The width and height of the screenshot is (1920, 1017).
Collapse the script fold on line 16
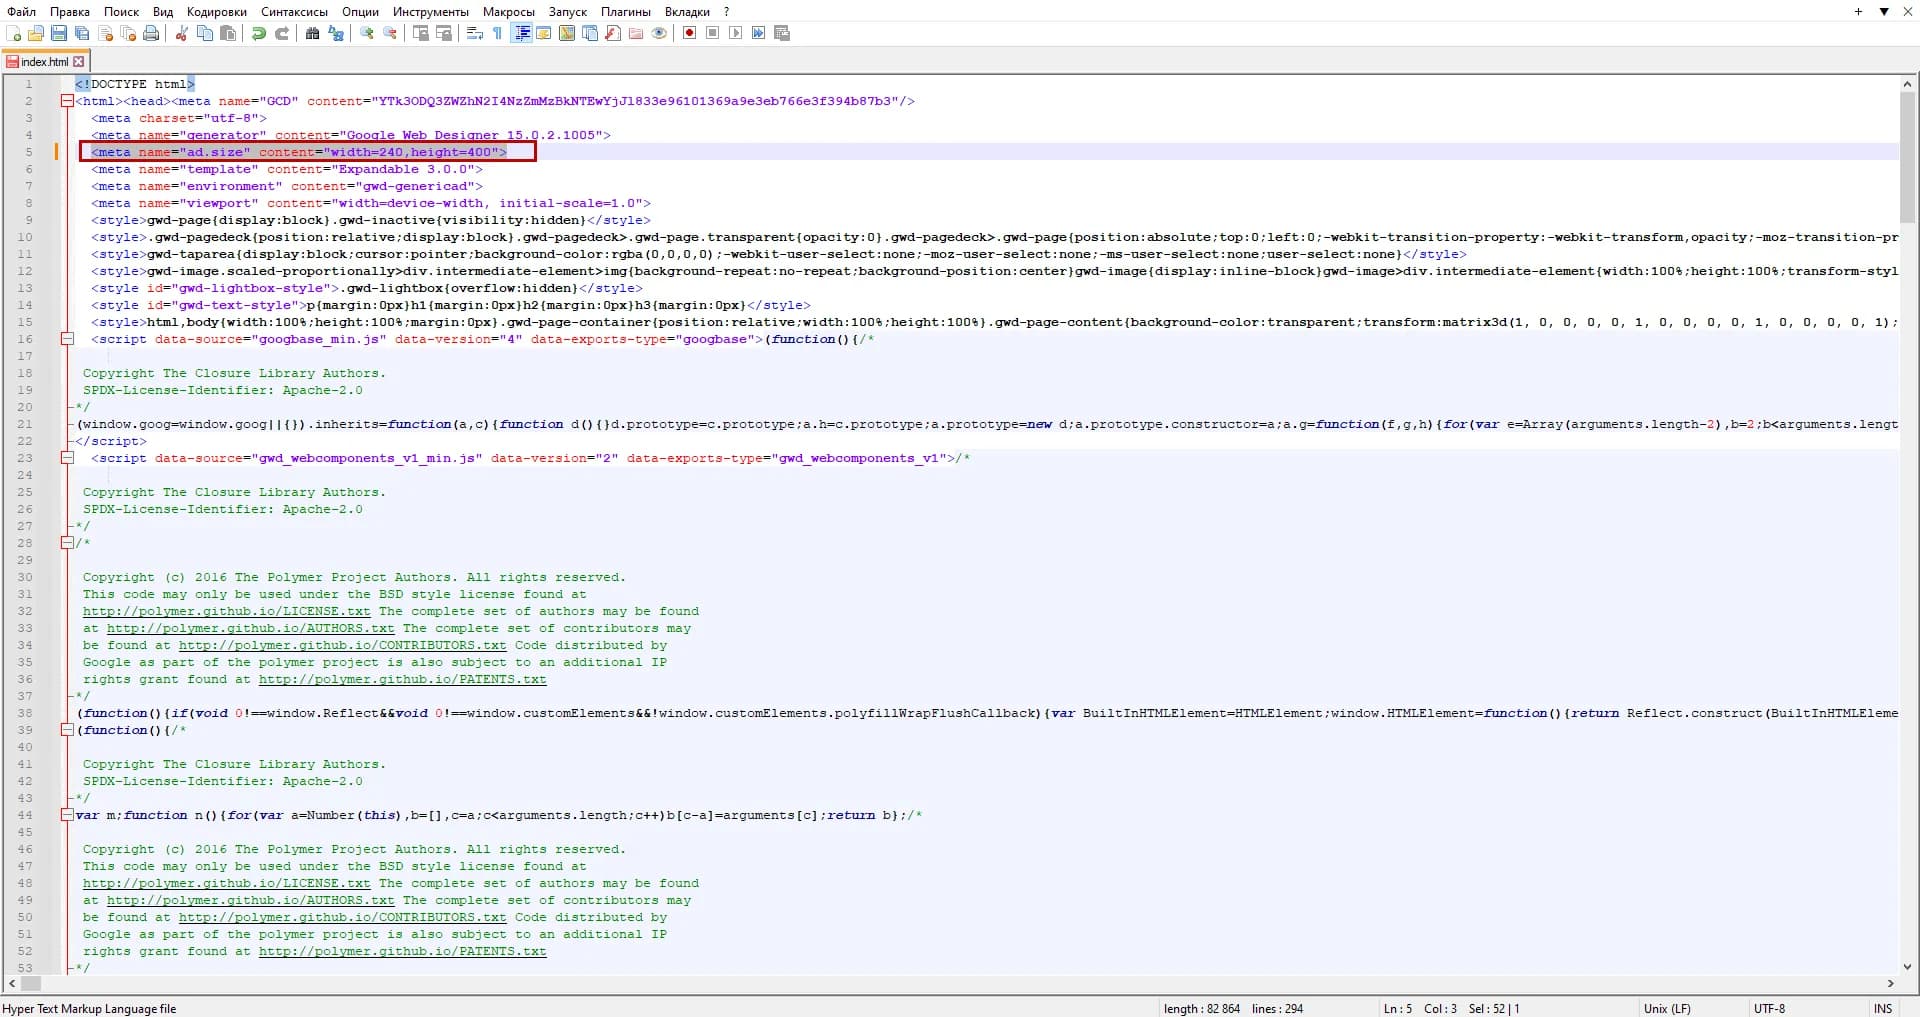pyautogui.click(x=67, y=339)
